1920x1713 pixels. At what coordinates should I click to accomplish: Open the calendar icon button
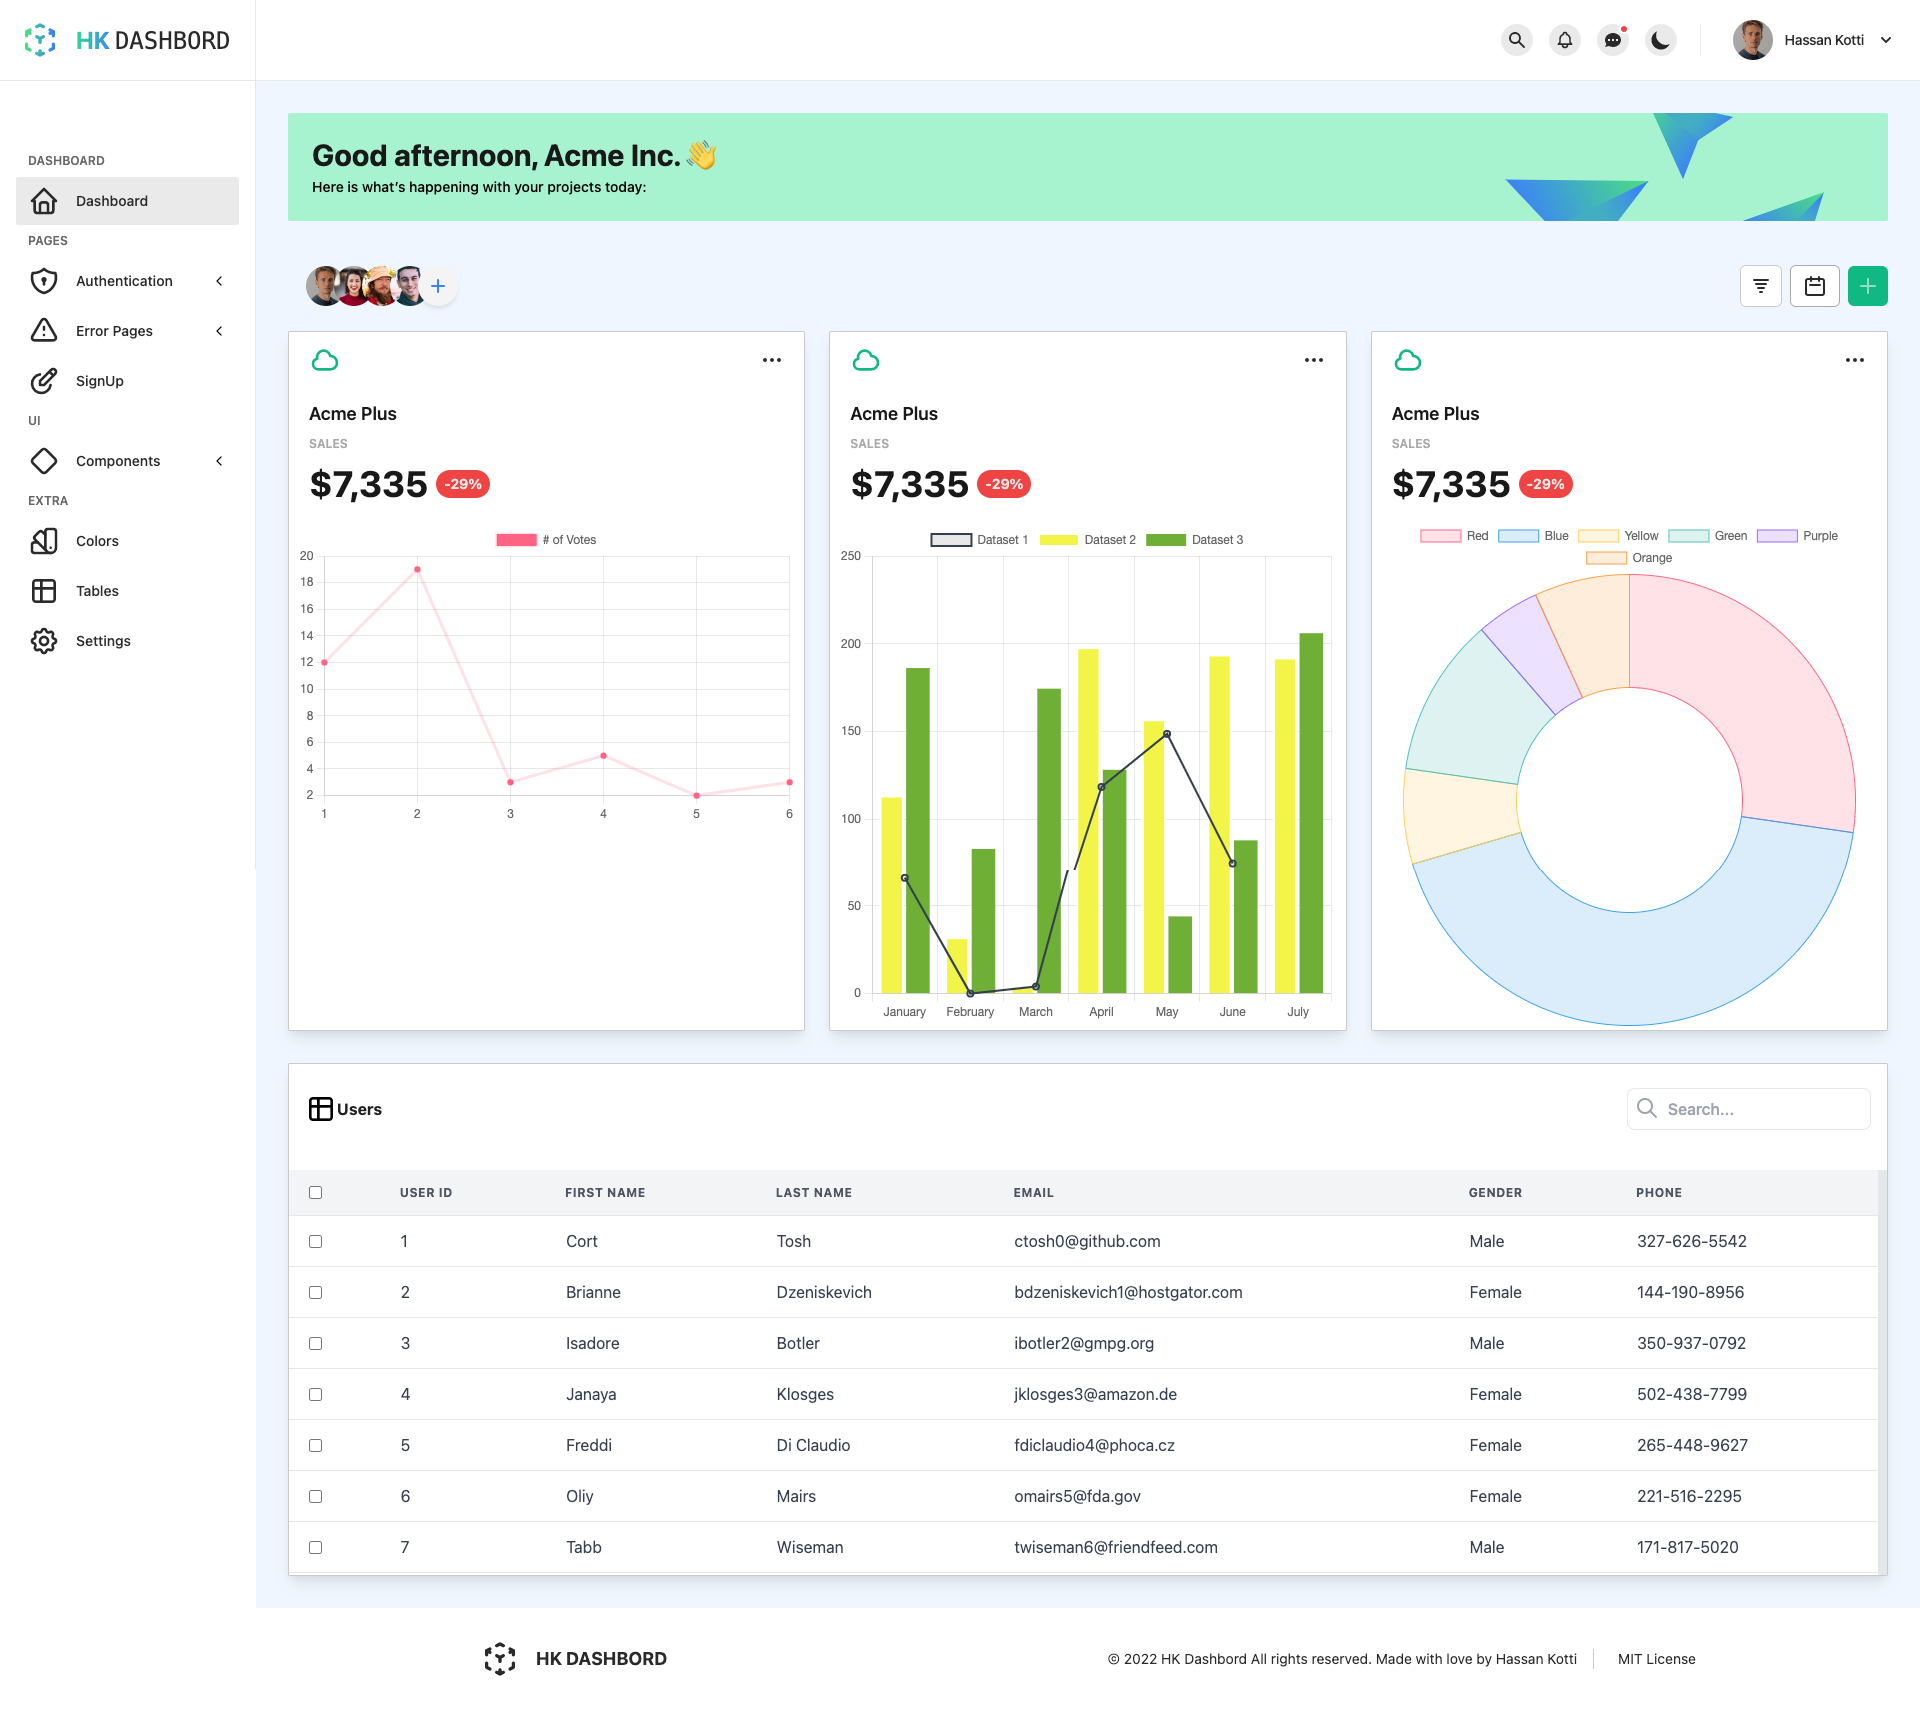click(x=1814, y=286)
